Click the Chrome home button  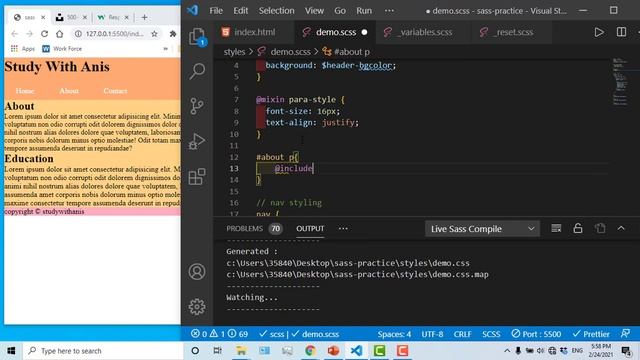(x=60, y=34)
